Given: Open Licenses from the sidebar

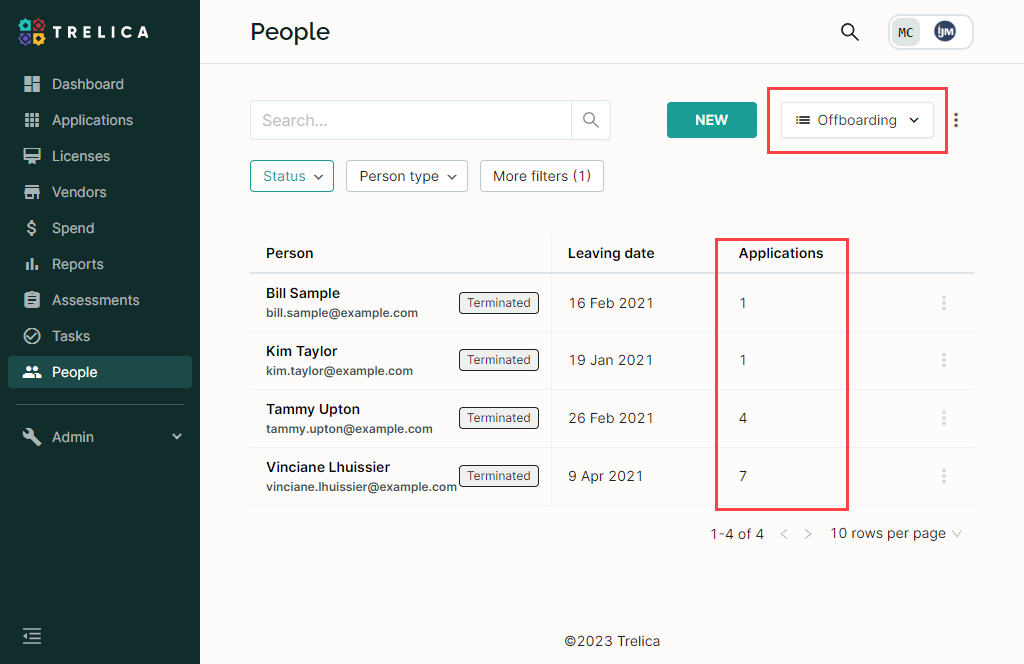Looking at the screenshot, I should pyautogui.click(x=81, y=156).
